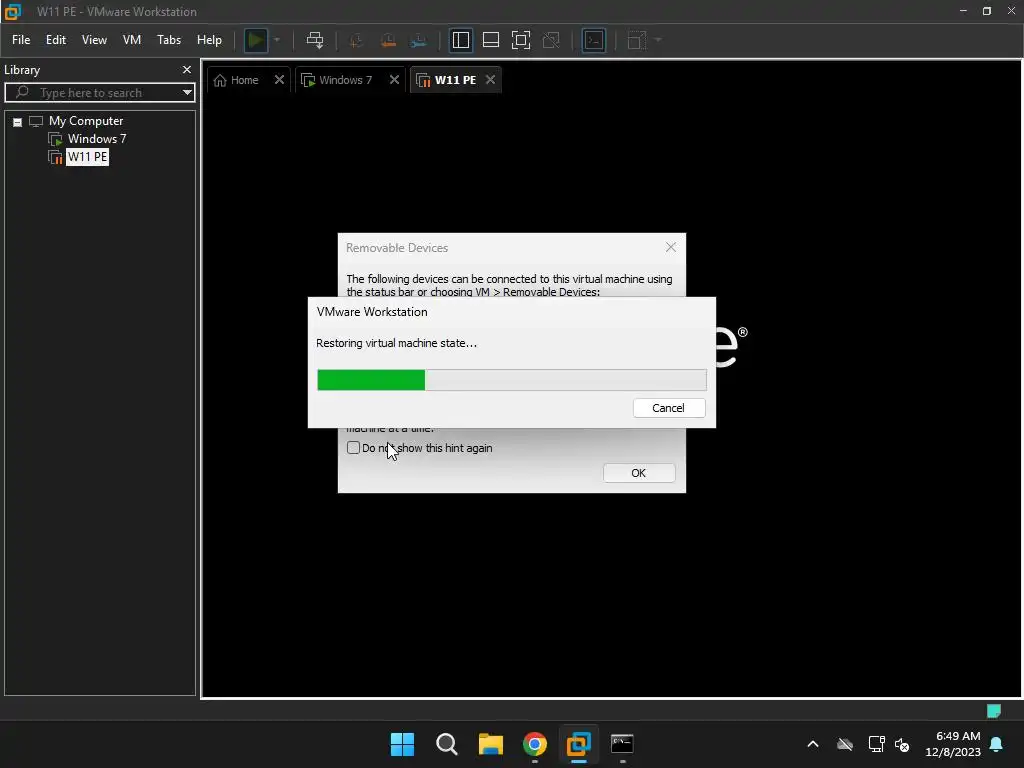Open the Snapshot Manager toolbar icon
The width and height of the screenshot is (1024, 768).
click(x=419, y=40)
